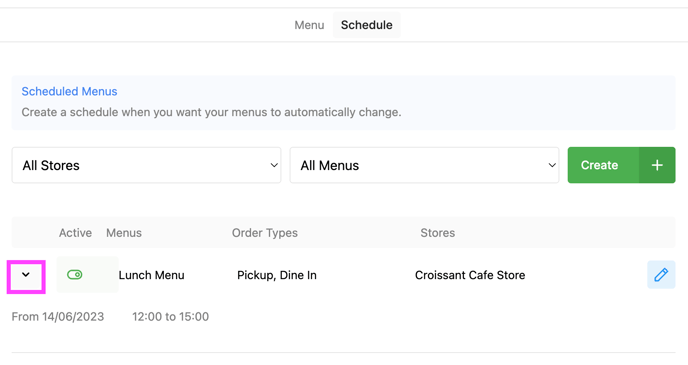Click the plus icon beside Create
The height and width of the screenshot is (365, 688).
(657, 165)
